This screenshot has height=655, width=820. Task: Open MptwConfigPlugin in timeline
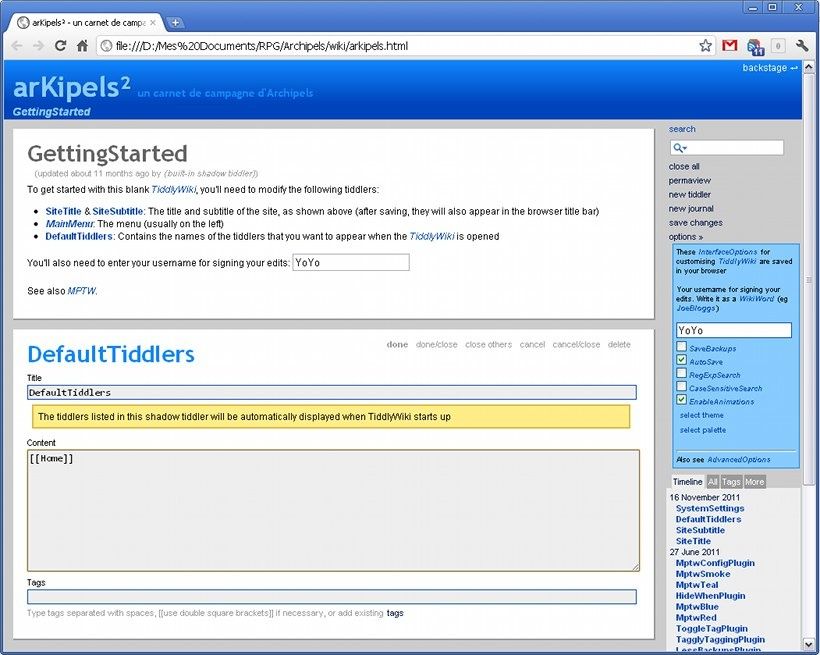(715, 563)
